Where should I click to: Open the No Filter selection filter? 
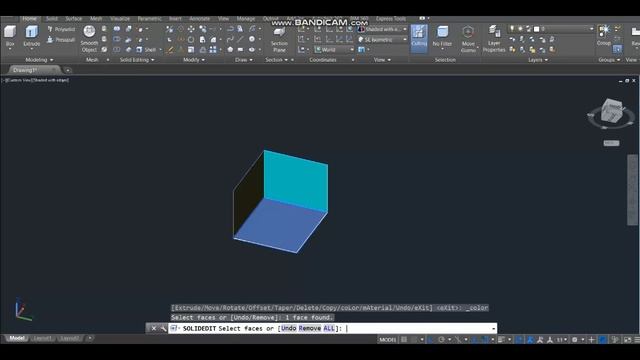coord(442,37)
